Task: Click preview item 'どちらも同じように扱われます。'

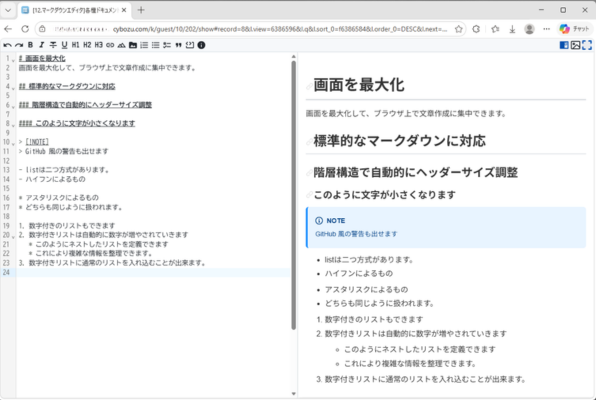Action: (380, 304)
